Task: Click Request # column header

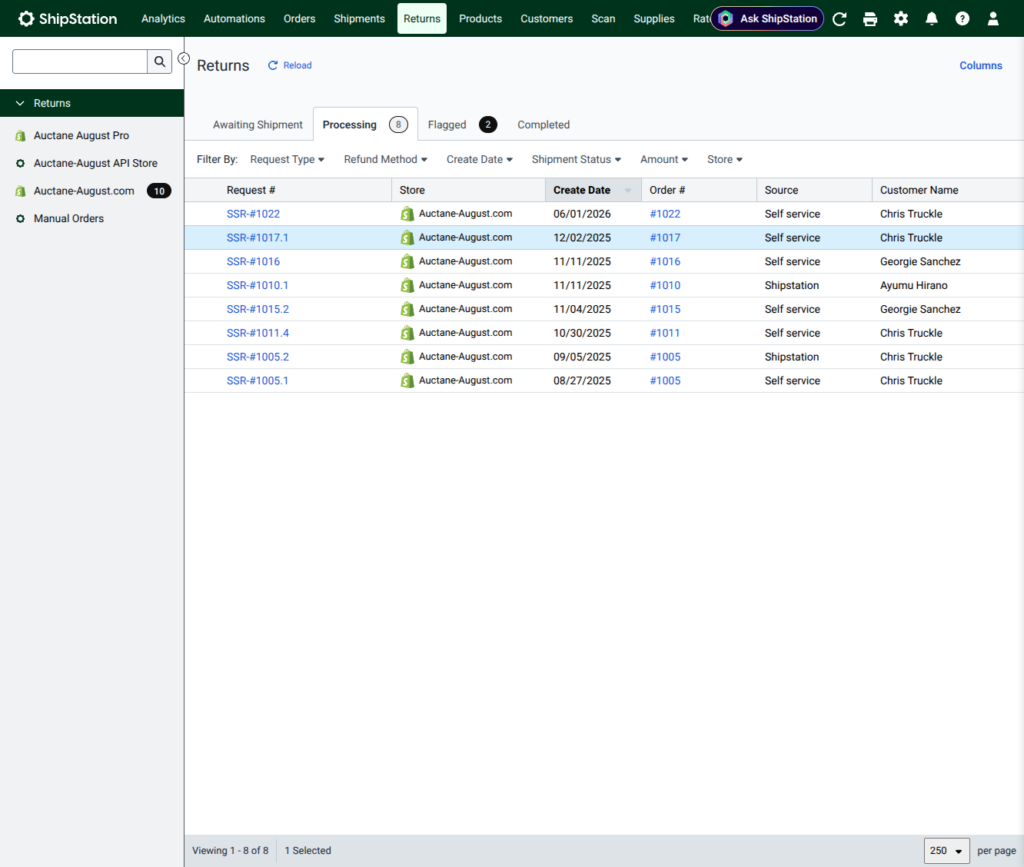Action: pyautogui.click(x=251, y=190)
